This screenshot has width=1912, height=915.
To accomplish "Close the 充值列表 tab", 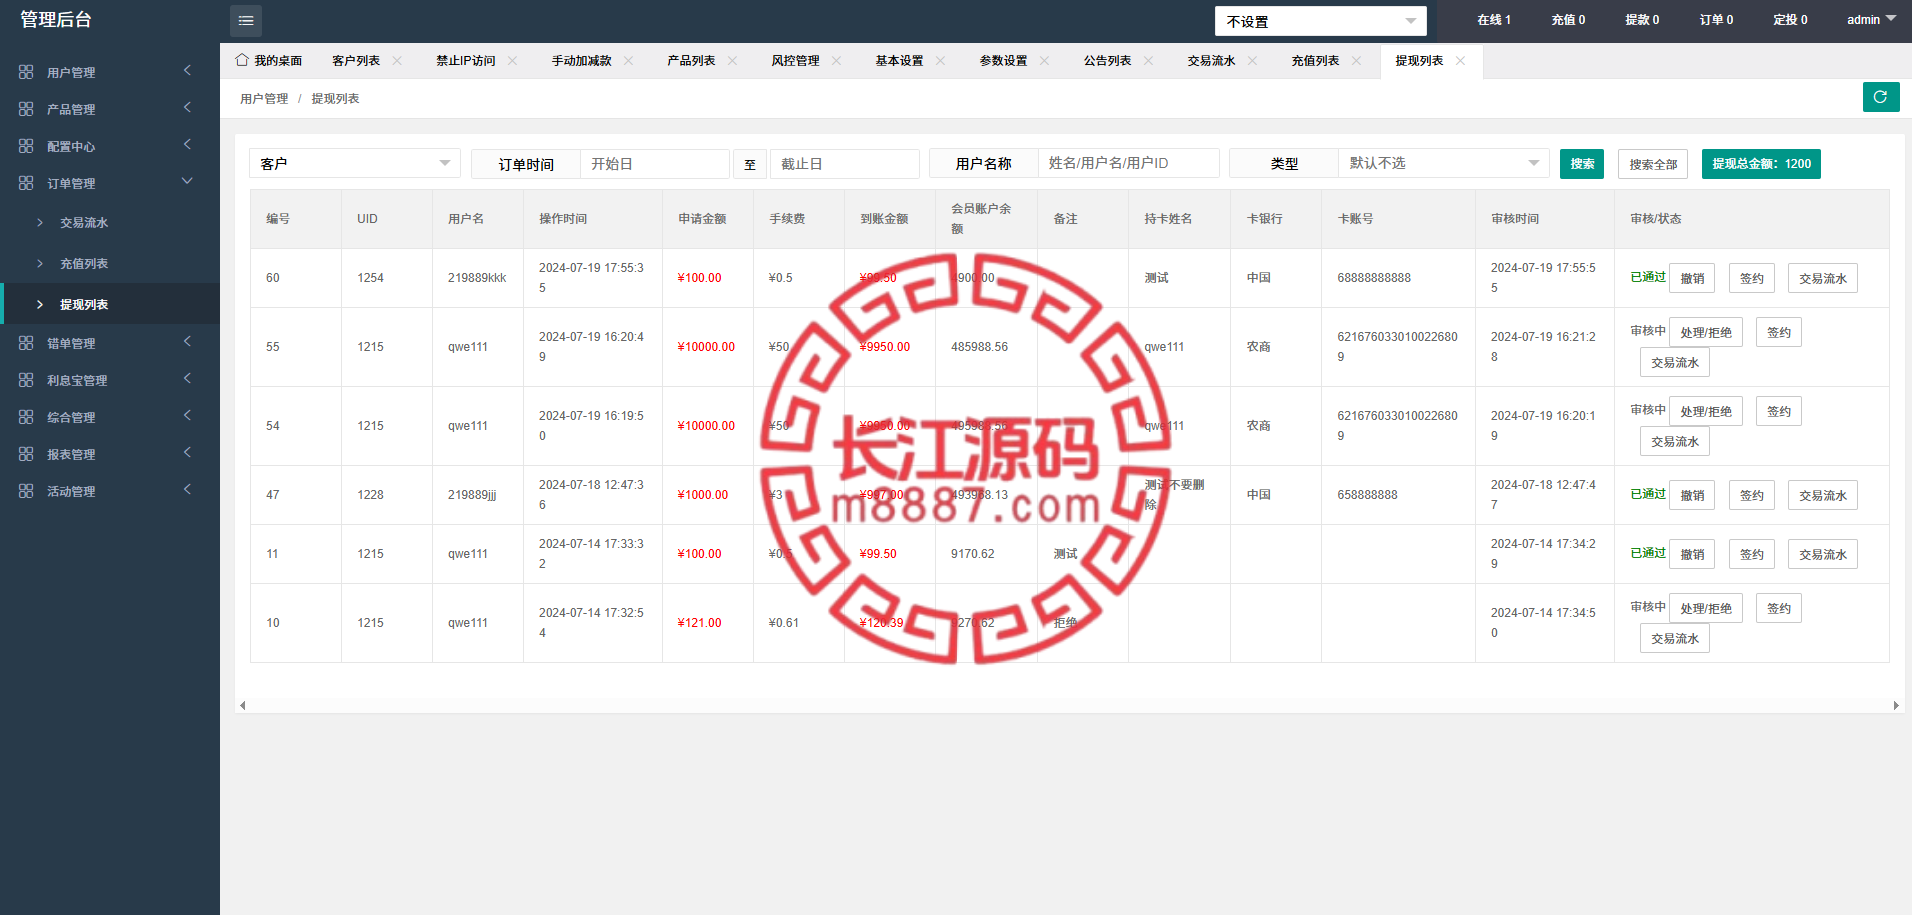I will (x=1357, y=61).
